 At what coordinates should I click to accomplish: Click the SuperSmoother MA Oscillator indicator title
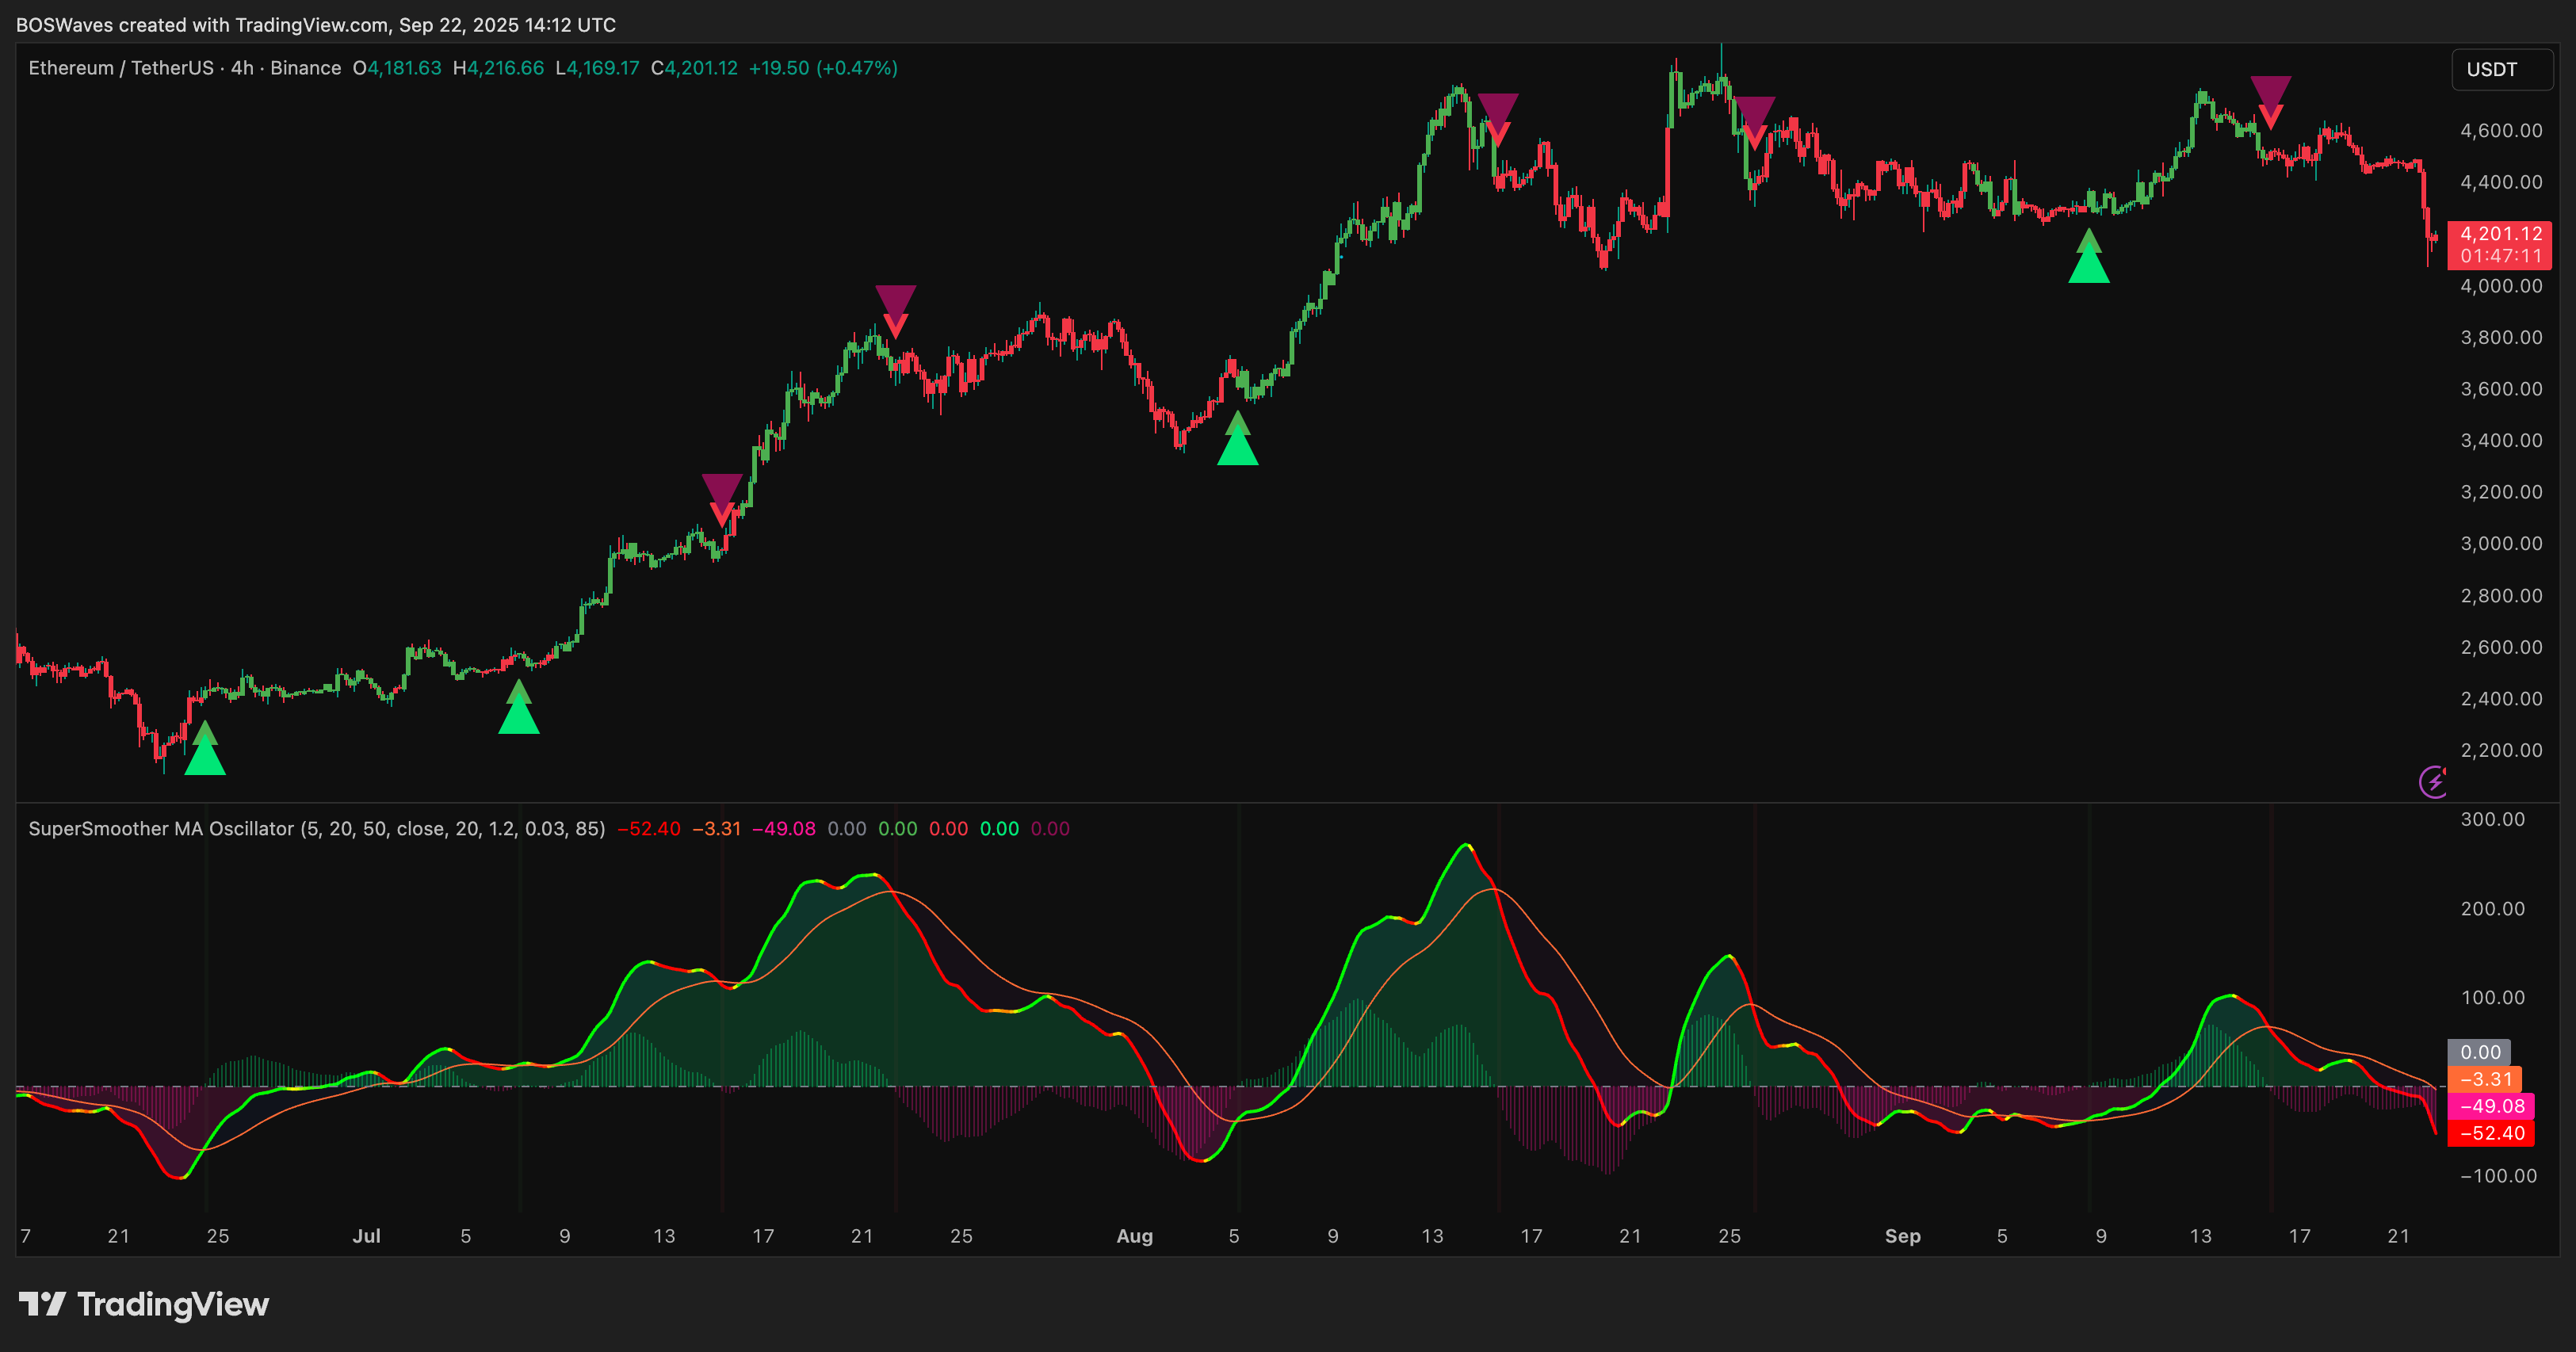316,829
